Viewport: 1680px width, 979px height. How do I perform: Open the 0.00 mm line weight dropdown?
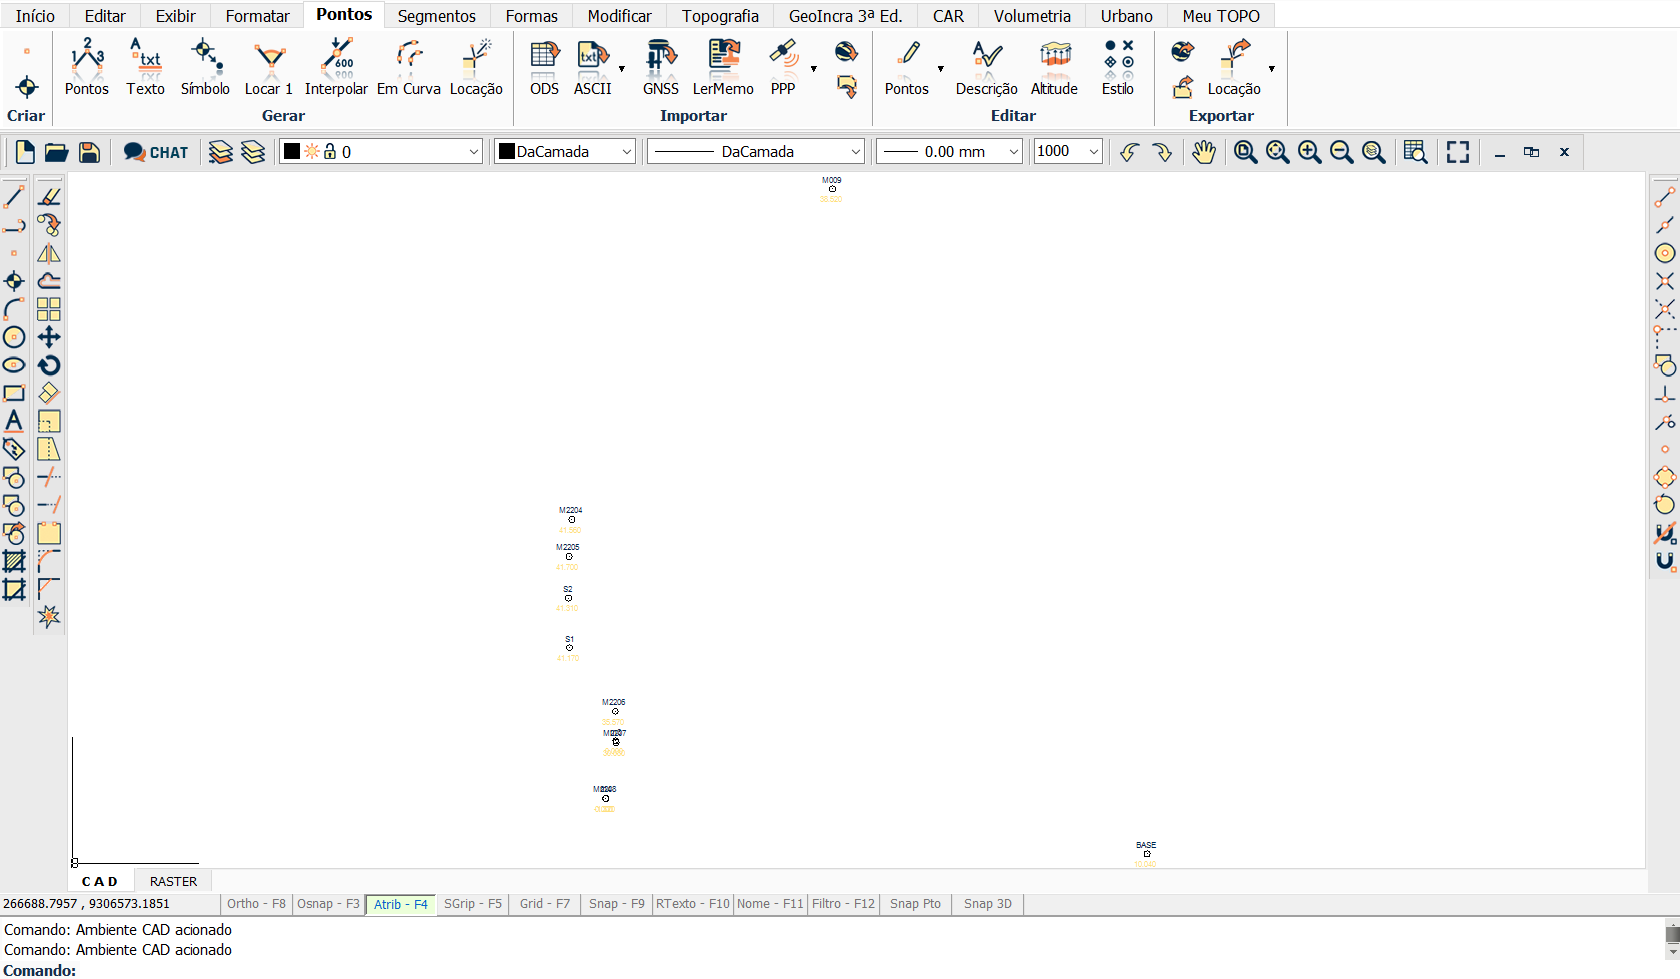coord(1013,152)
